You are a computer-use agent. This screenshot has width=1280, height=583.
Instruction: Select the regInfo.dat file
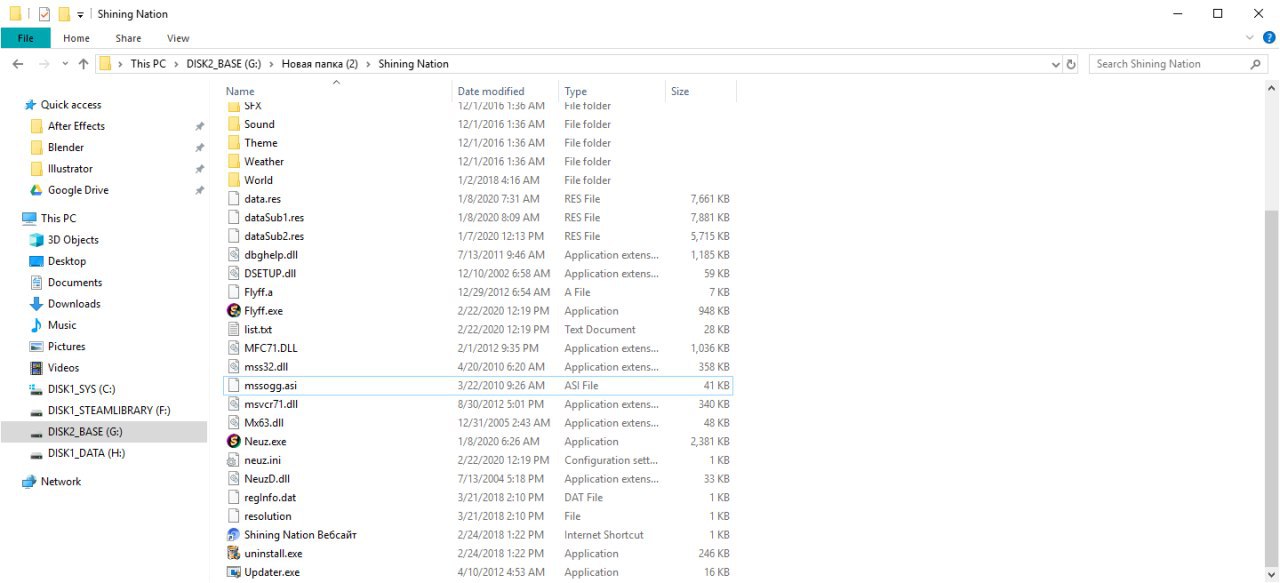click(x=478, y=497)
